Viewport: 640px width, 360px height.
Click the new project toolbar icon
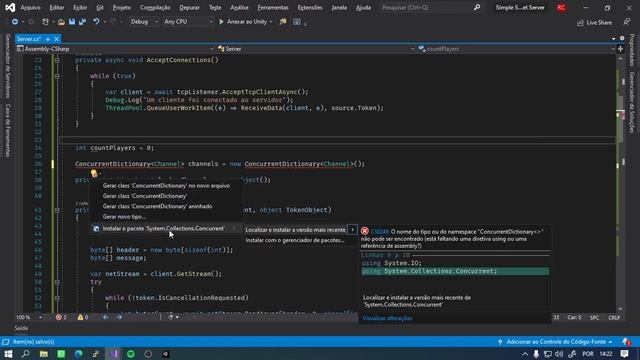[x=45, y=22]
